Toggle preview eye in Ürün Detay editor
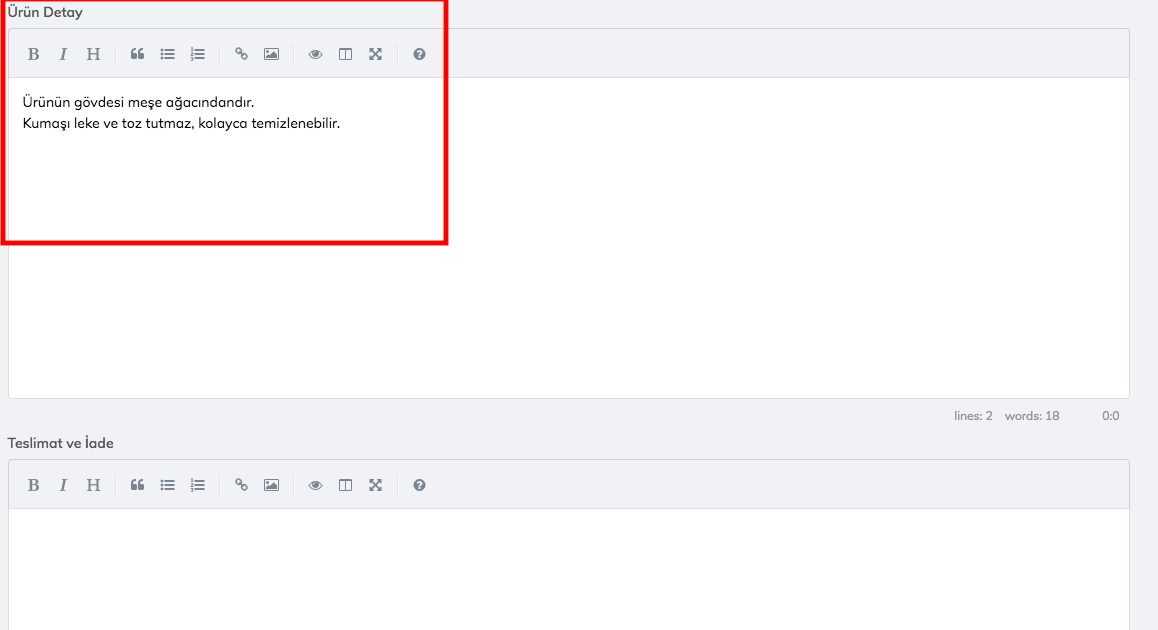The image size is (1158, 630). pos(315,54)
